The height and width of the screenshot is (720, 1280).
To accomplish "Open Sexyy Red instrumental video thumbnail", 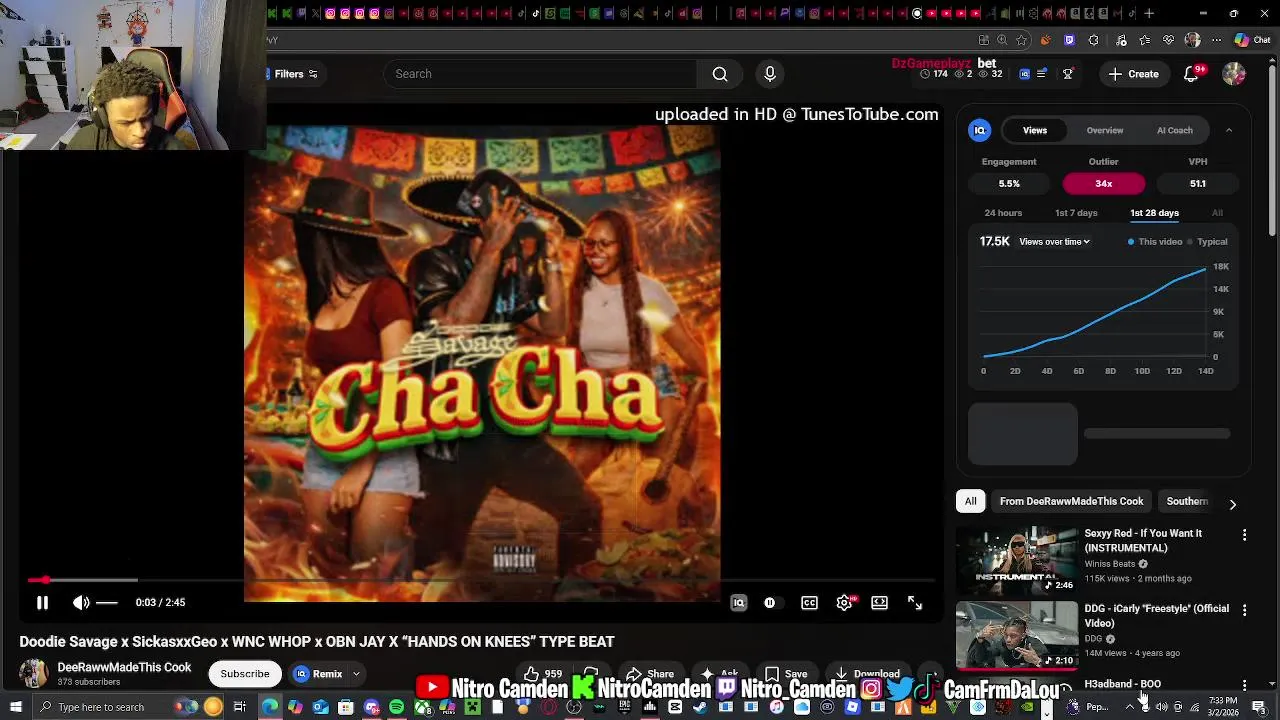I will coord(1017,560).
